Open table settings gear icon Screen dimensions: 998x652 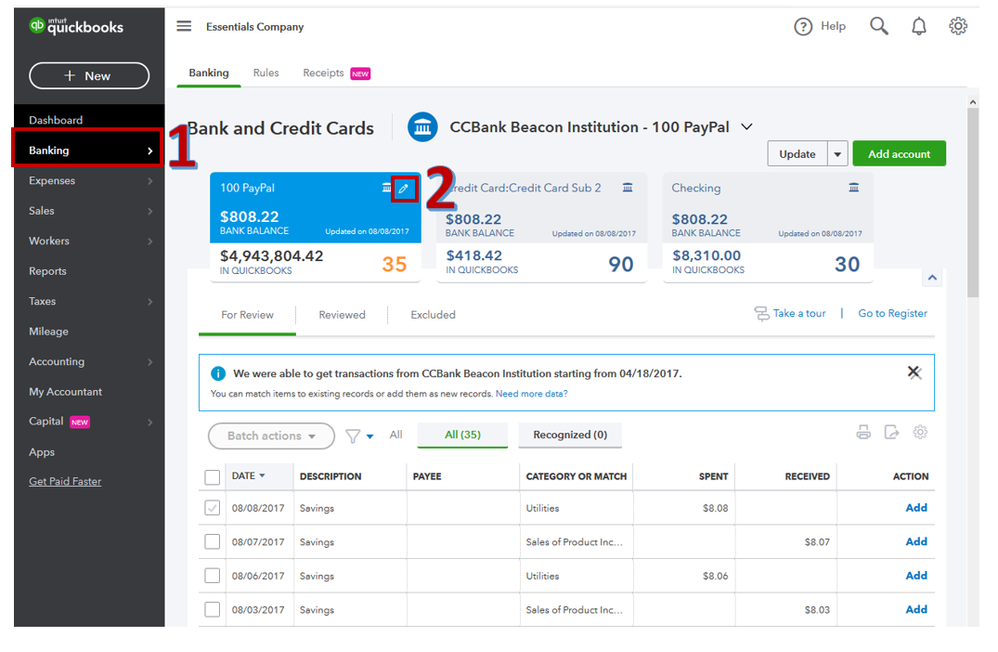(x=920, y=433)
